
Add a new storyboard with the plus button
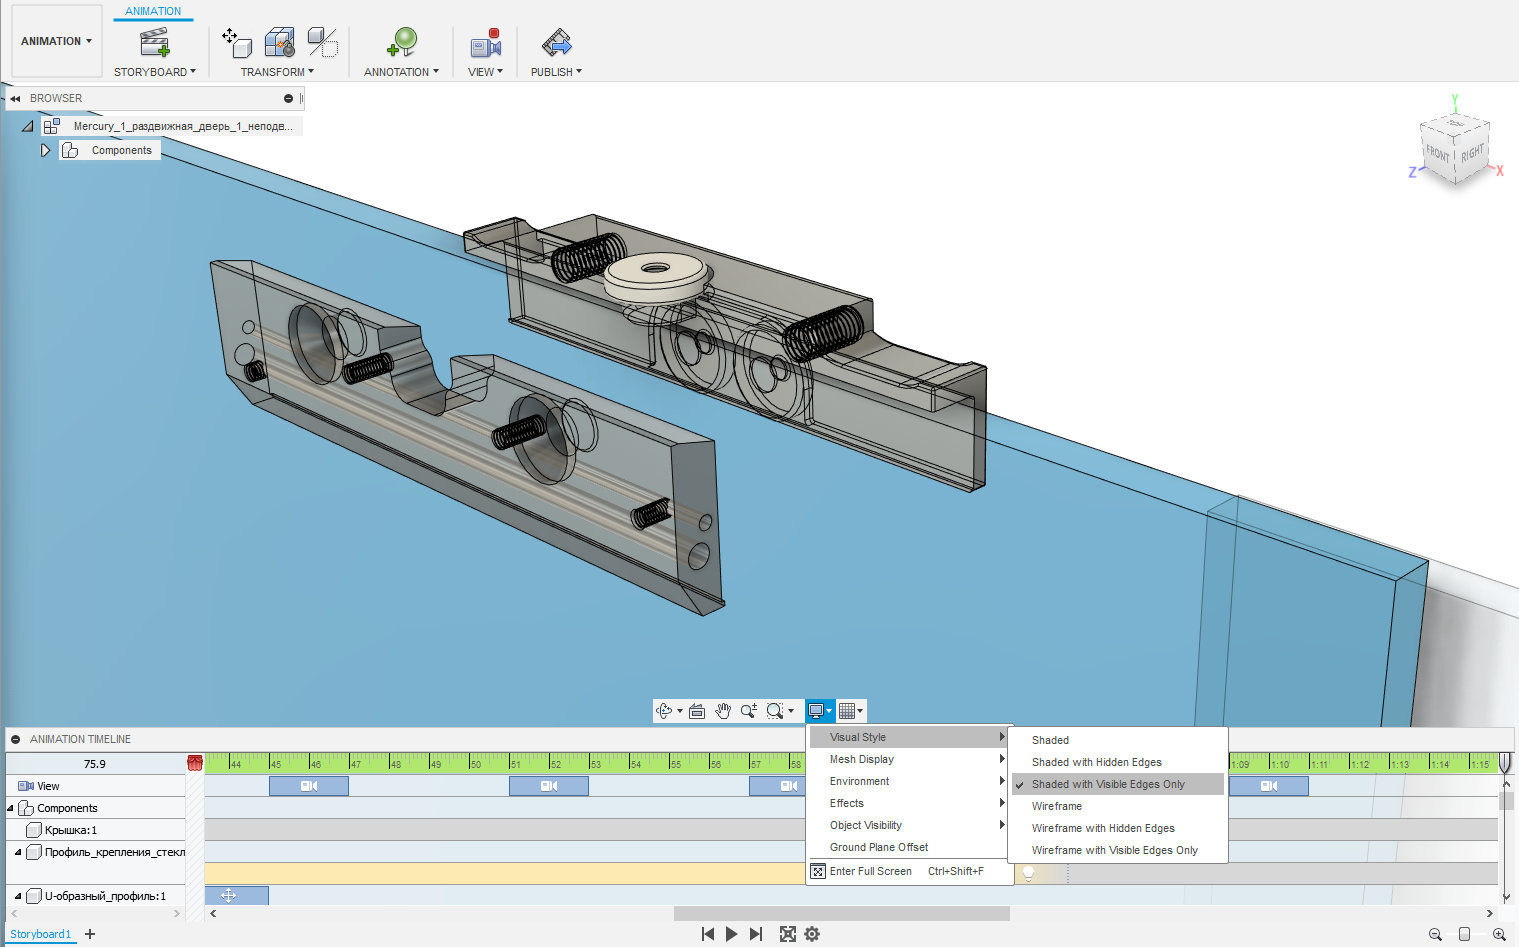pyautogui.click(x=89, y=934)
